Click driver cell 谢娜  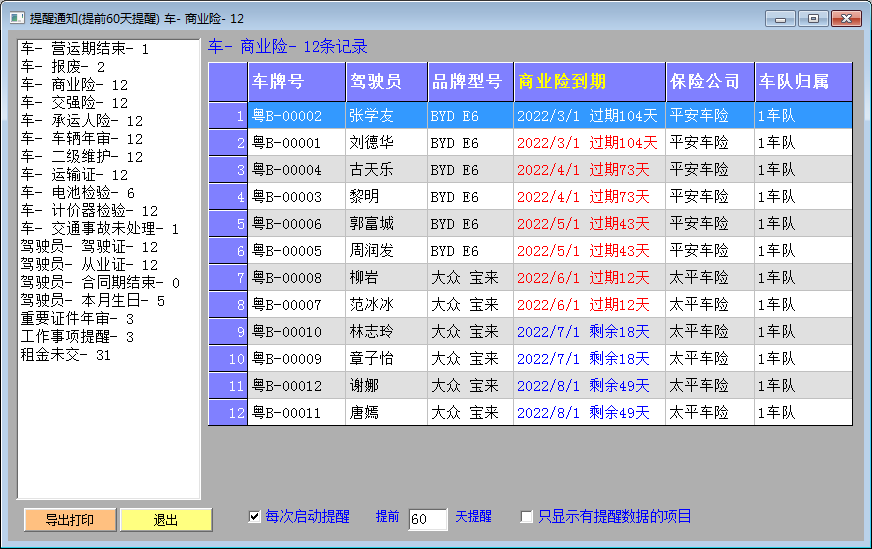pos(387,385)
